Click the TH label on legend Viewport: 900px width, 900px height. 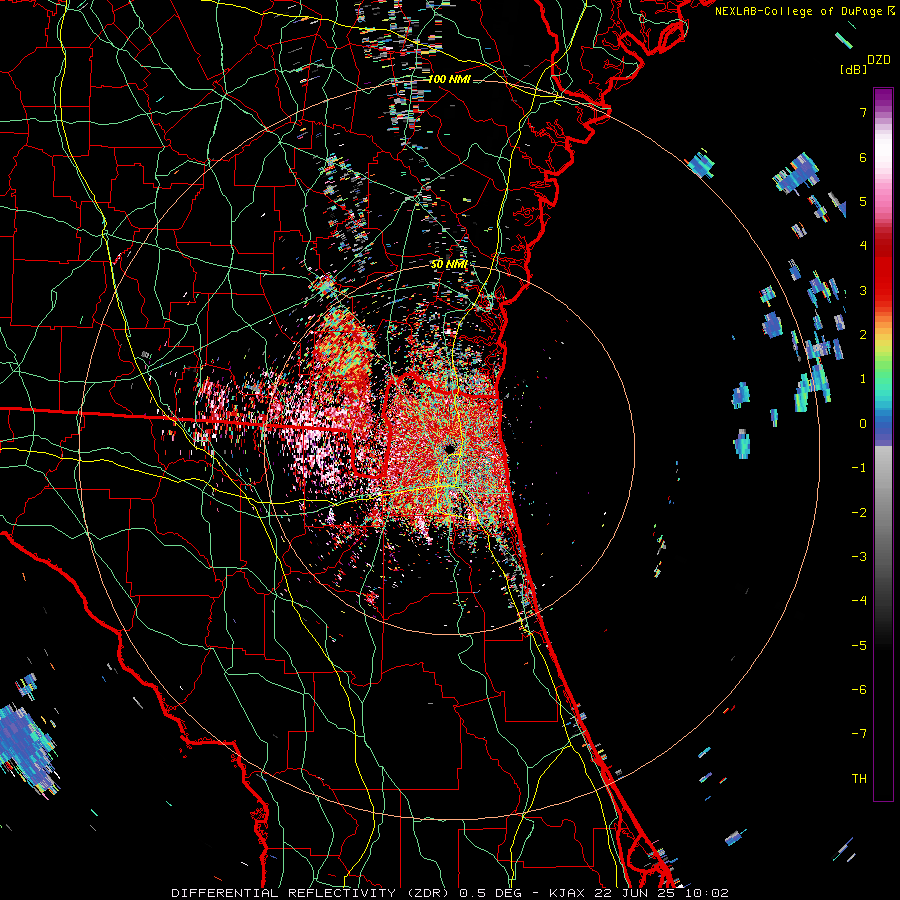click(859, 778)
